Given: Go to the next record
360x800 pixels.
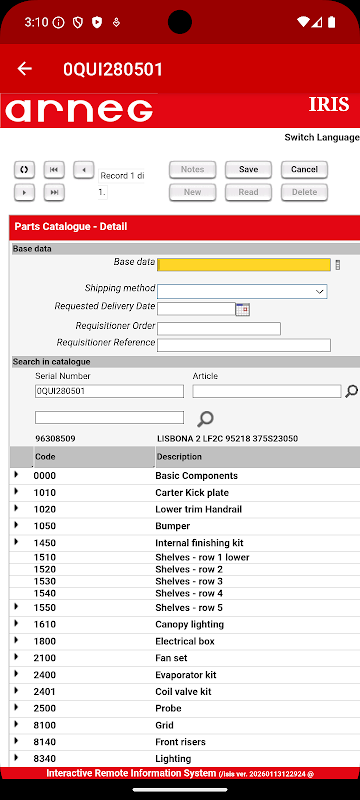Looking at the screenshot, I should pyautogui.click(x=24, y=192).
